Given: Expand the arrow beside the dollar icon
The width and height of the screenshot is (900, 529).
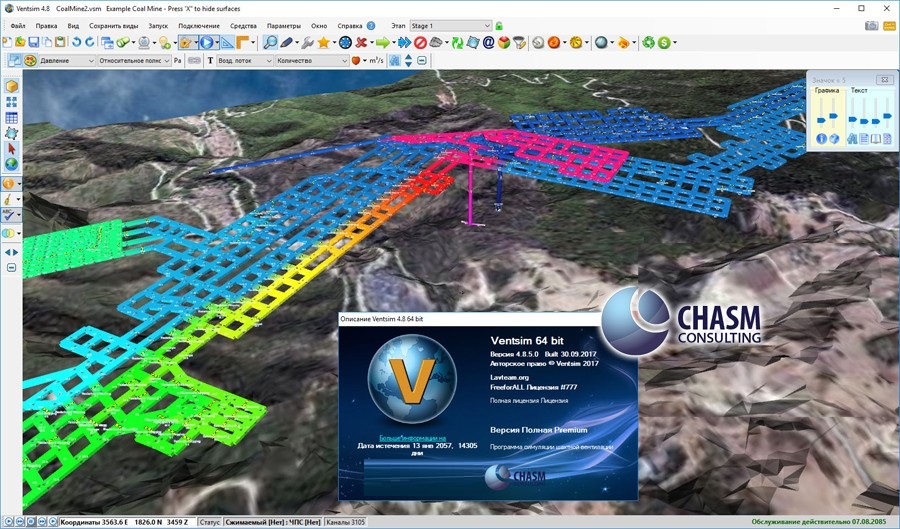Looking at the screenshot, I should [674, 42].
